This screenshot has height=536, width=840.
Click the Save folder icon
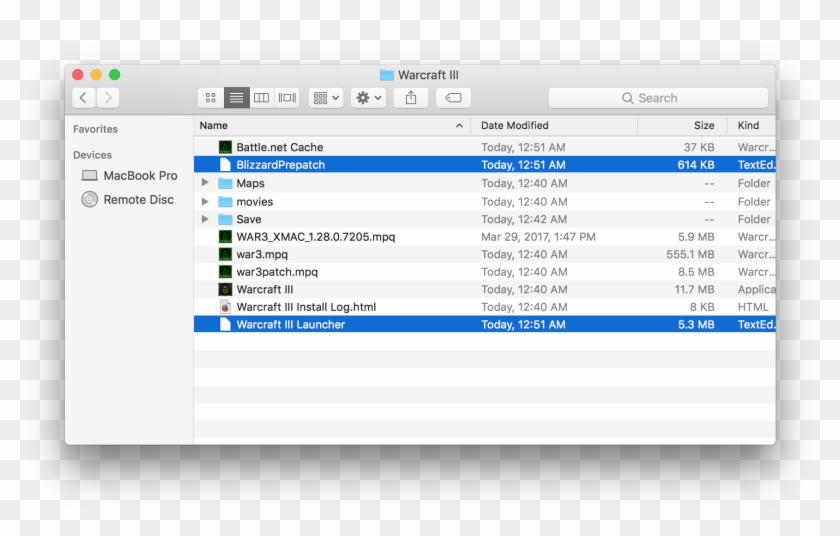click(x=225, y=219)
